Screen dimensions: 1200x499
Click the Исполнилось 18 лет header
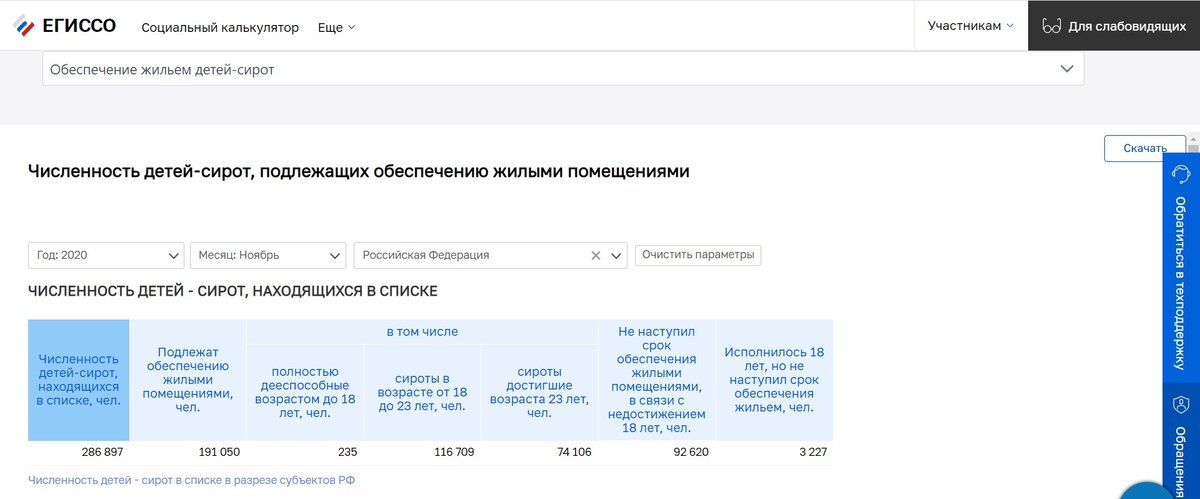pos(775,380)
